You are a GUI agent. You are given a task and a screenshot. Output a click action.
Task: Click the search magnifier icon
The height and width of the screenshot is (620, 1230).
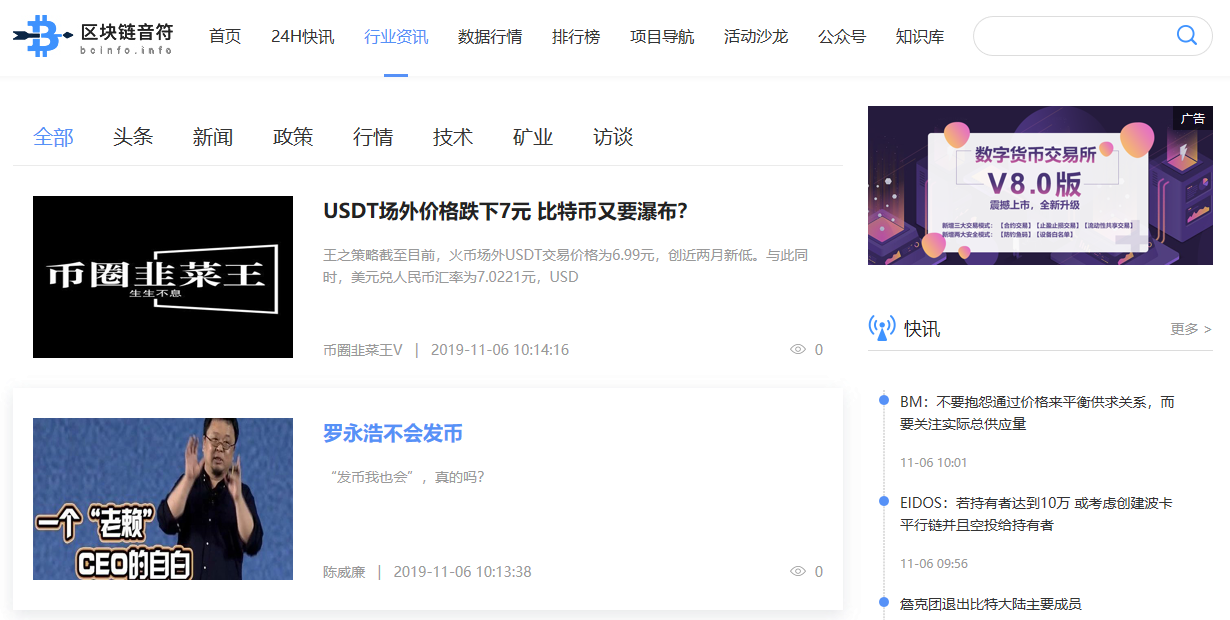(1186, 36)
